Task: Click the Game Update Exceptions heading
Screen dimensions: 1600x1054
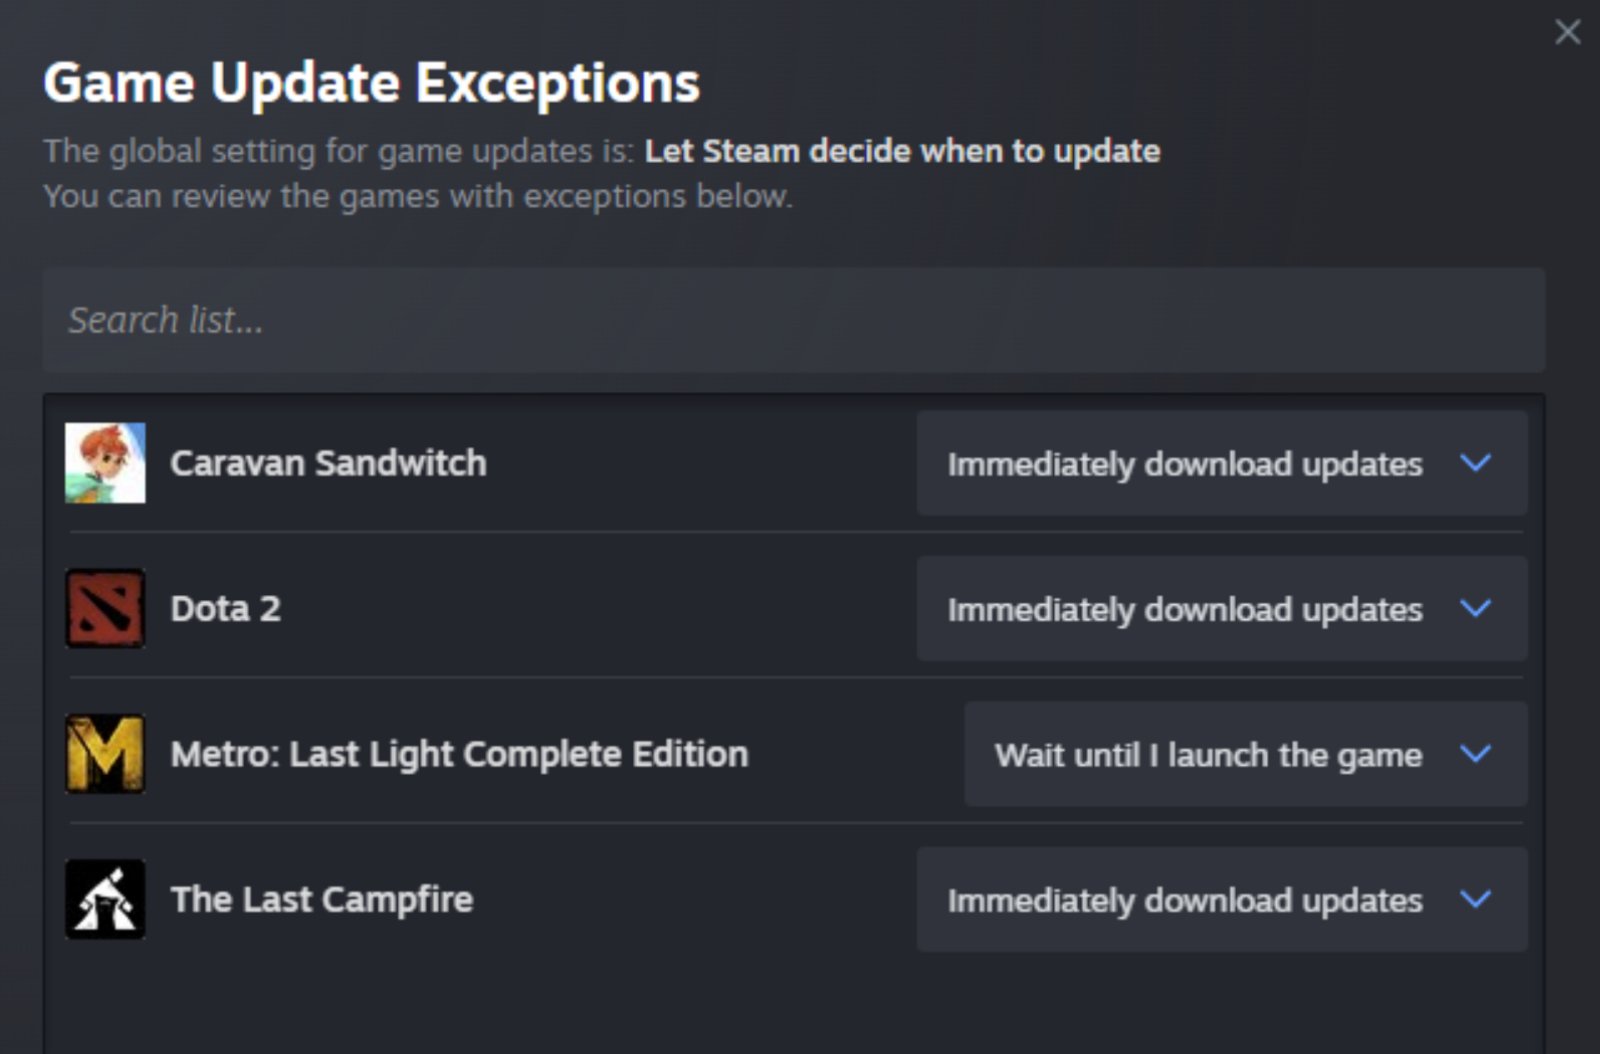Action: pos(372,82)
